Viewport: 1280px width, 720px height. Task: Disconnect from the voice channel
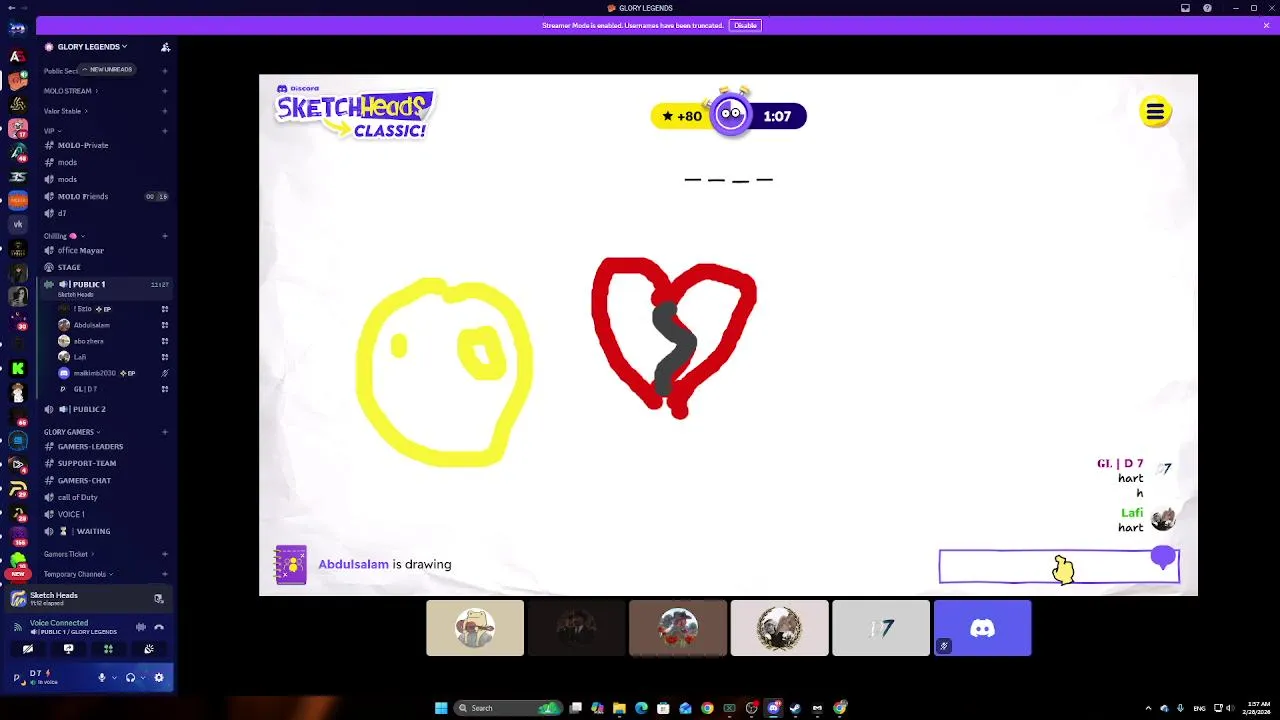pyautogui.click(x=159, y=627)
